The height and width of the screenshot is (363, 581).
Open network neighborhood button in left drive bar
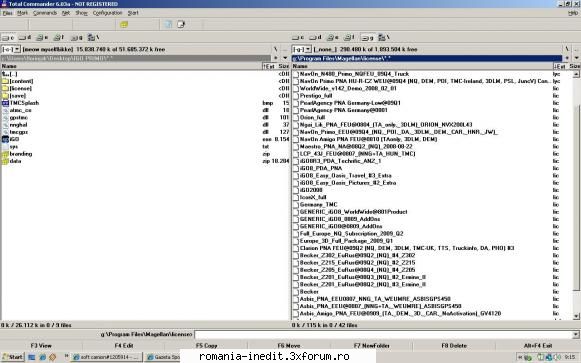pyautogui.click(x=93, y=37)
